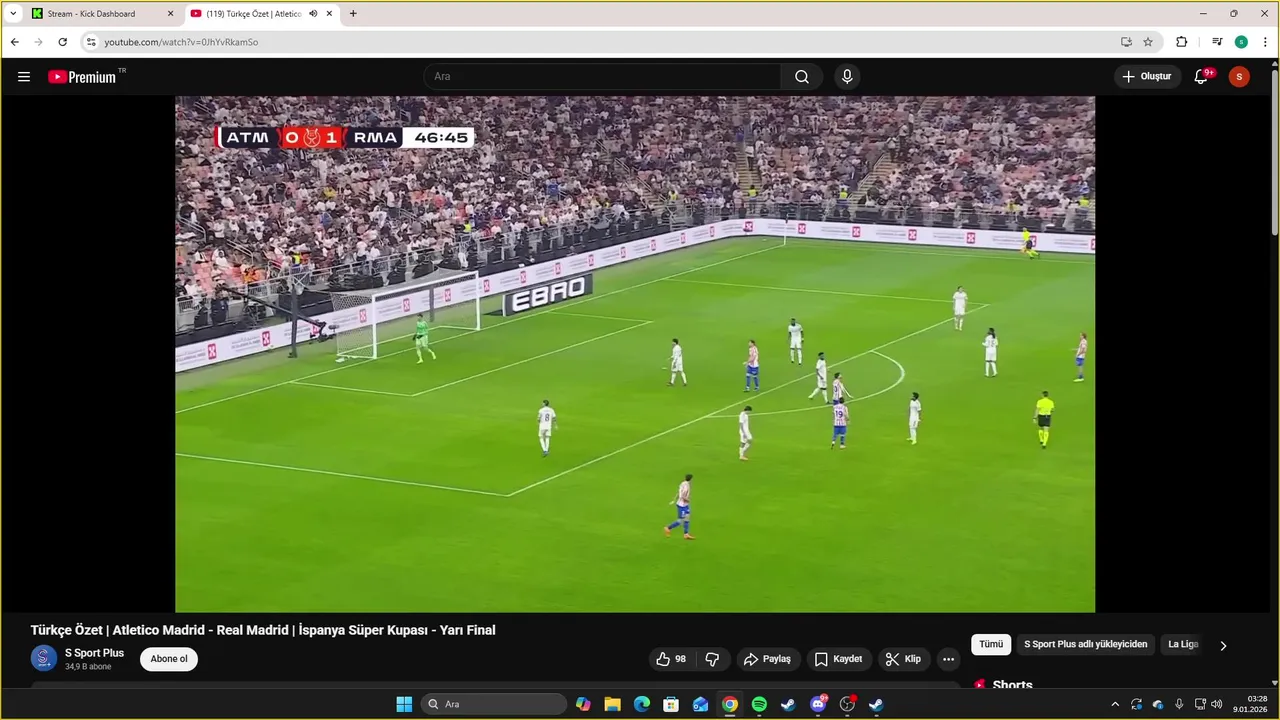Show next category chips with arrow
The height and width of the screenshot is (720, 1280).
tap(1223, 645)
